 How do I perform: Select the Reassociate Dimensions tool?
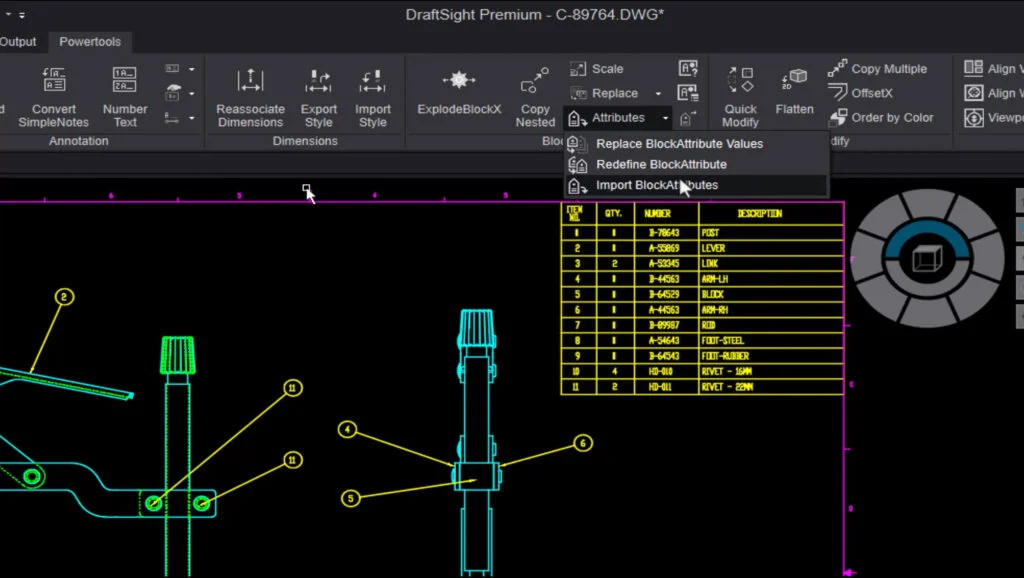click(x=250, y=97)
